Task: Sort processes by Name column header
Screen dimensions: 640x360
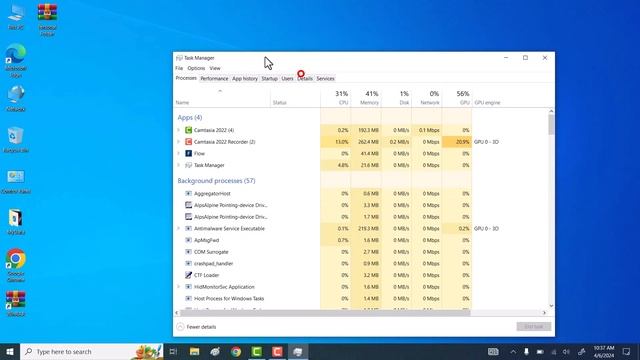Action: tap(222, 98)
